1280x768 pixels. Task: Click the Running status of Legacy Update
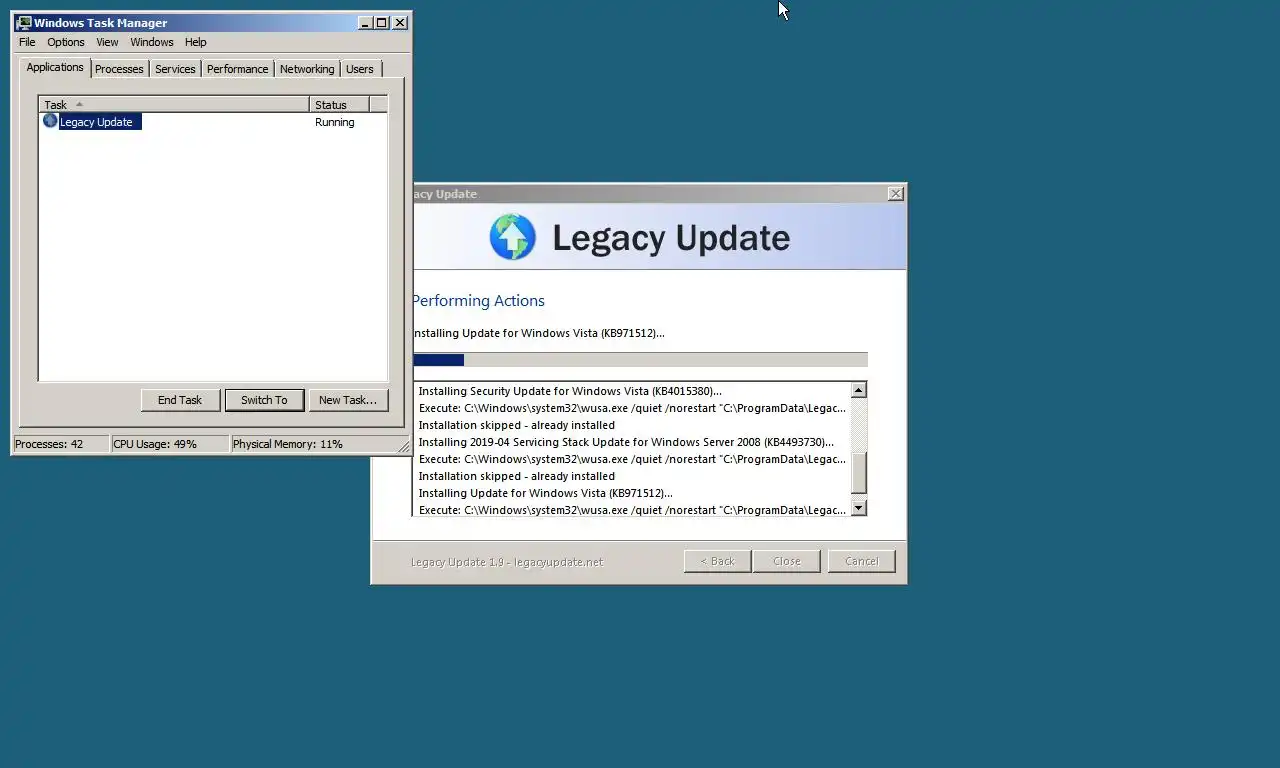pyautogui.click(x=335, y=122)
